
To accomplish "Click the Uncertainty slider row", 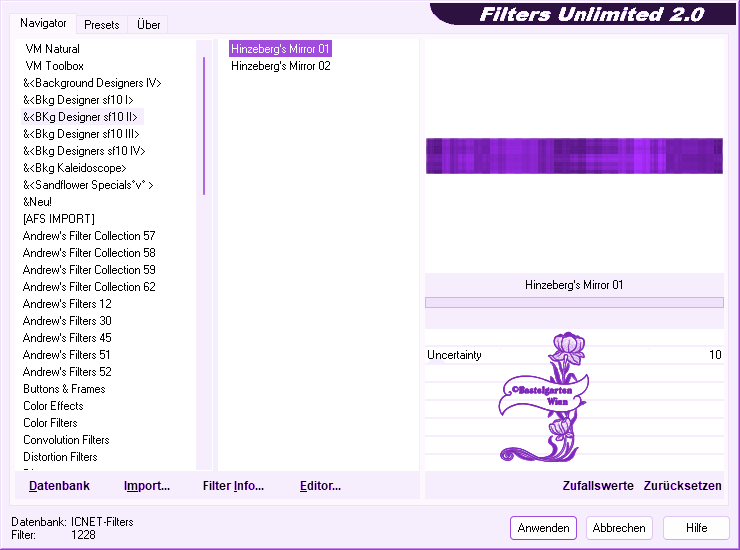I will pyautogui.click(x=573, y=355).
